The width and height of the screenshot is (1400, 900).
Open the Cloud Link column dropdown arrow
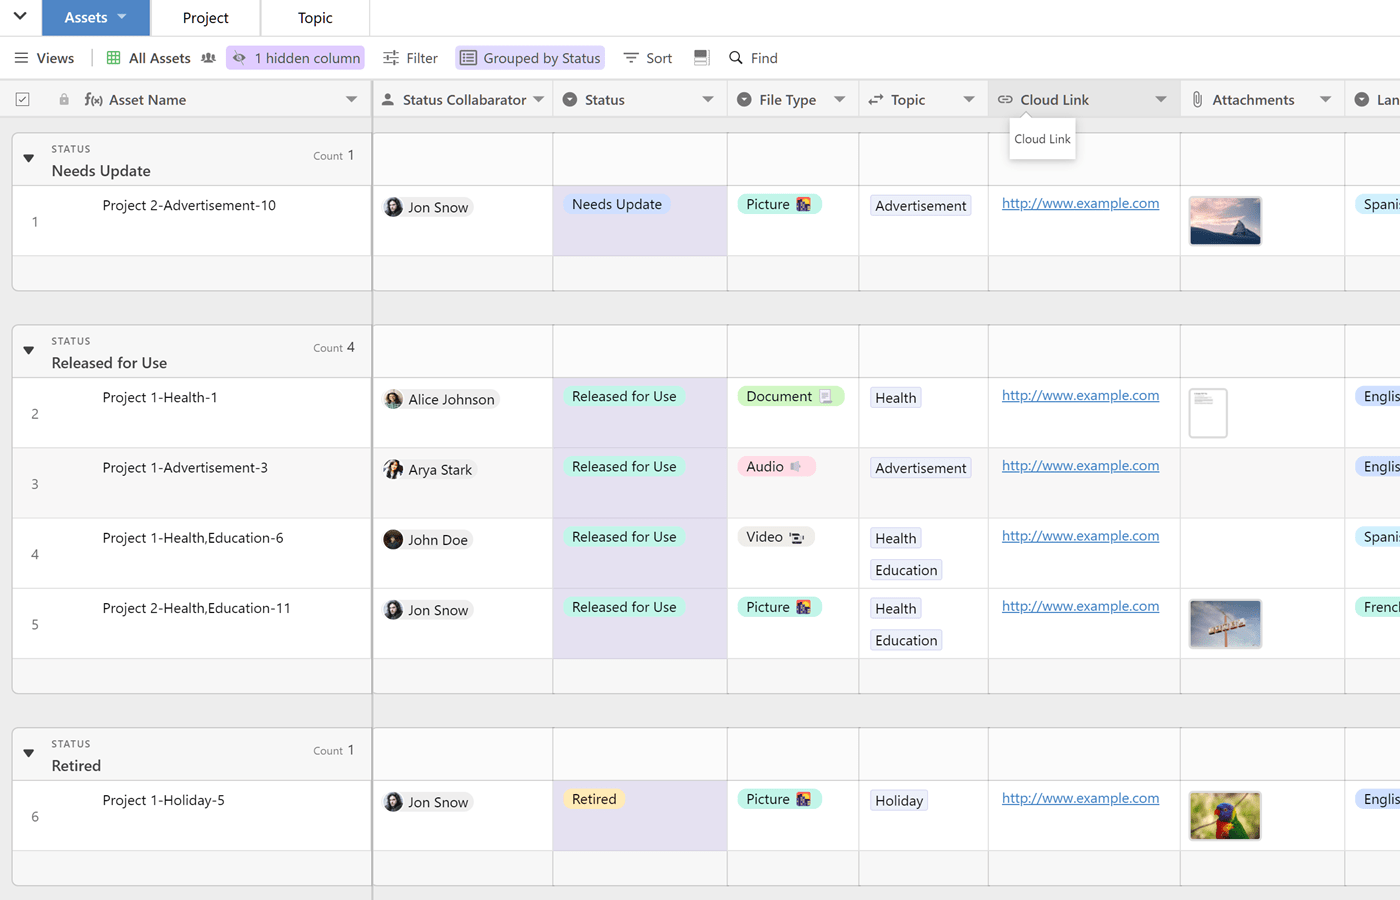(x=1160, y=100)
